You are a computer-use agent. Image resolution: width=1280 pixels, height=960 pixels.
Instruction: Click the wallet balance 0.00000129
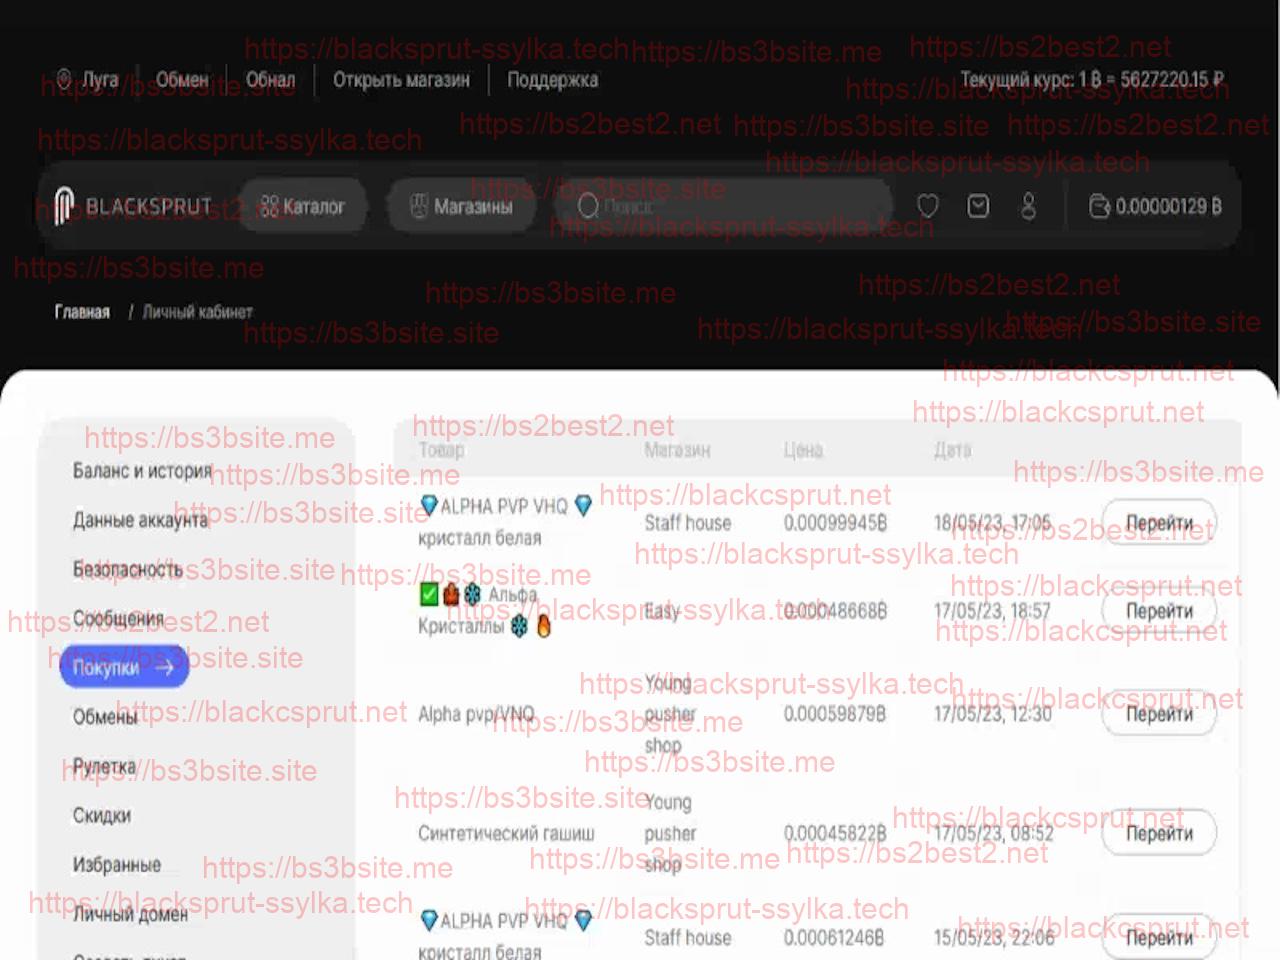(x=1168, y=206)
